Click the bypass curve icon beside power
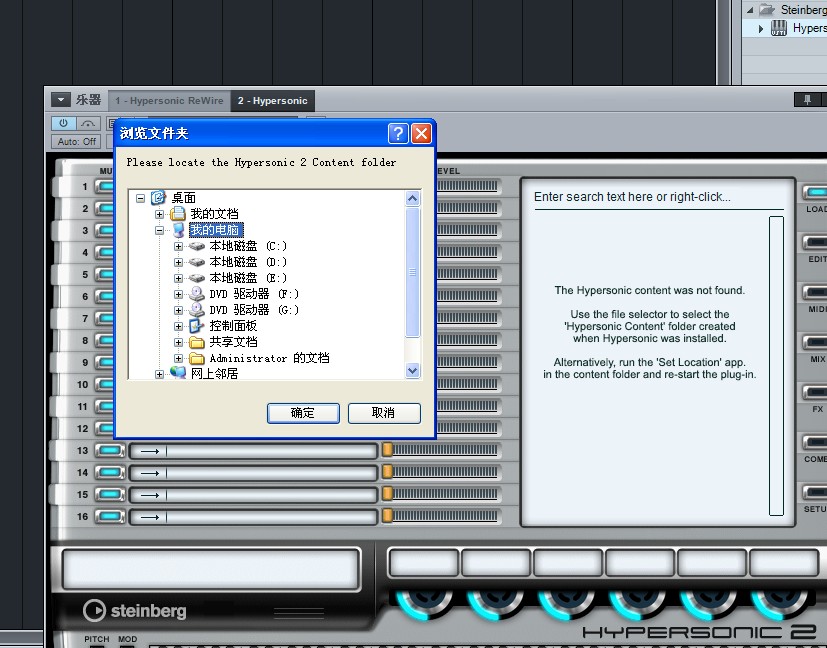This screenshot has width=827, height=648. point(88,123)
